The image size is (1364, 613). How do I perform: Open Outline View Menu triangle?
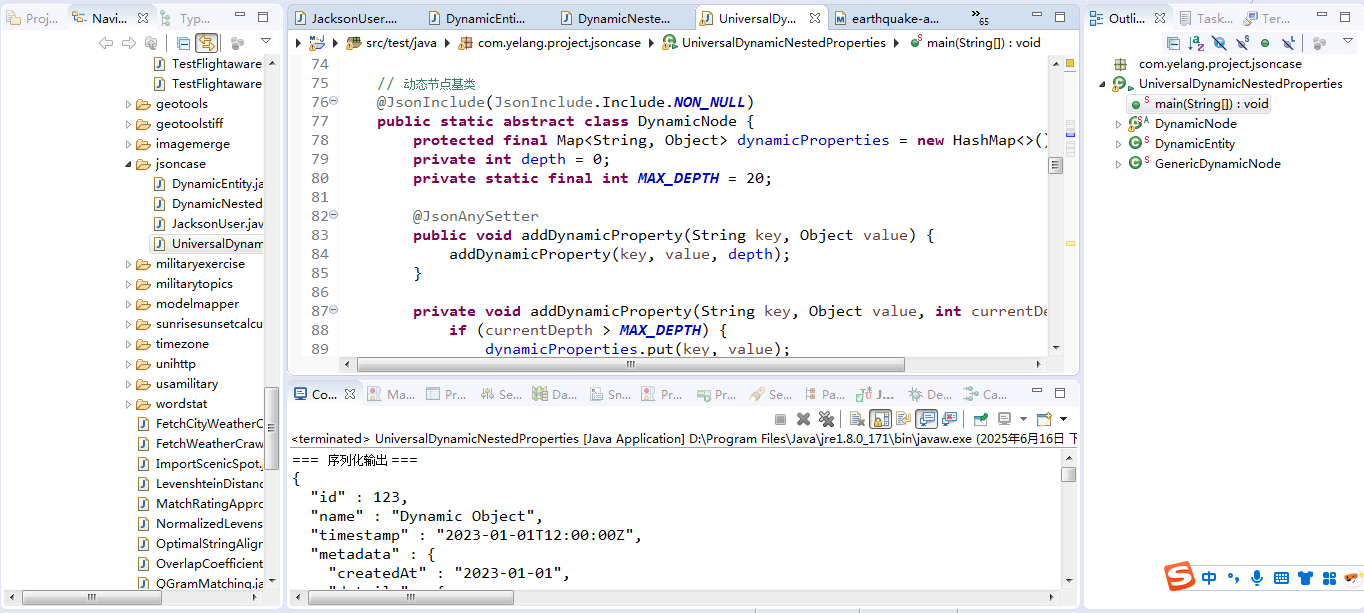(1347, 41)
